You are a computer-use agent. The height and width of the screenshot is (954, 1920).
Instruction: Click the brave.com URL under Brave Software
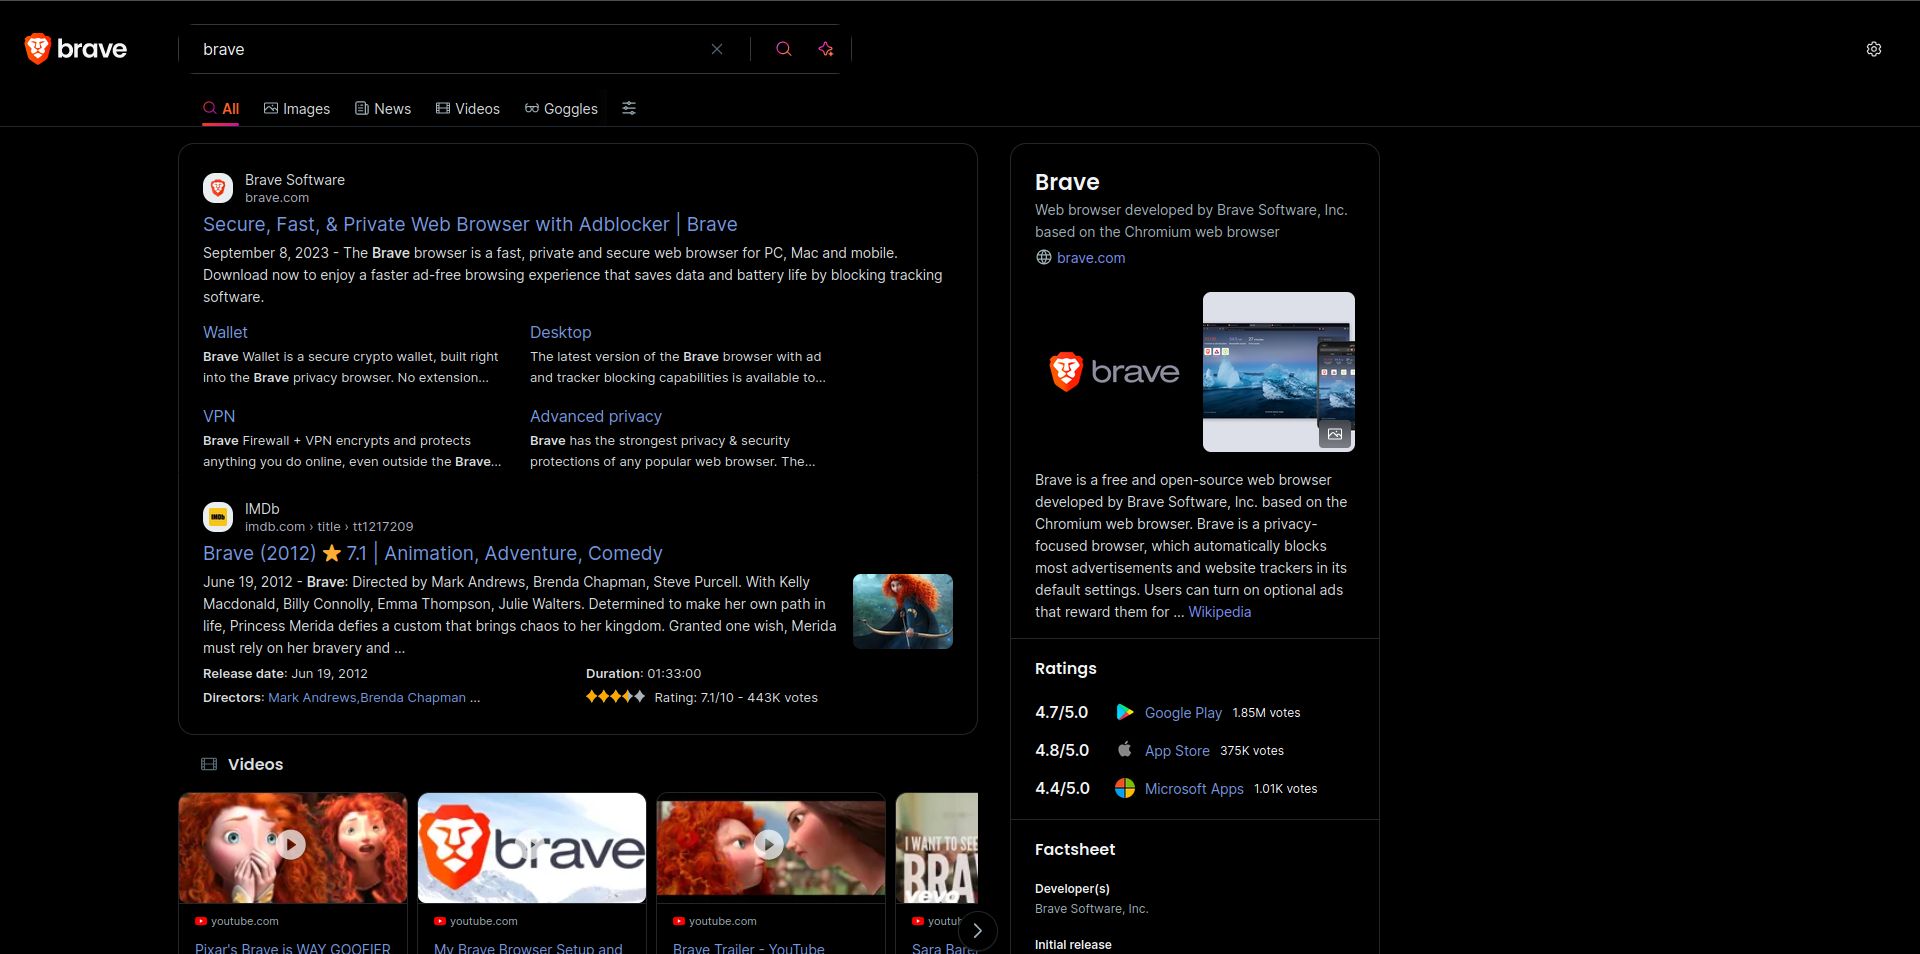point(277,197)
